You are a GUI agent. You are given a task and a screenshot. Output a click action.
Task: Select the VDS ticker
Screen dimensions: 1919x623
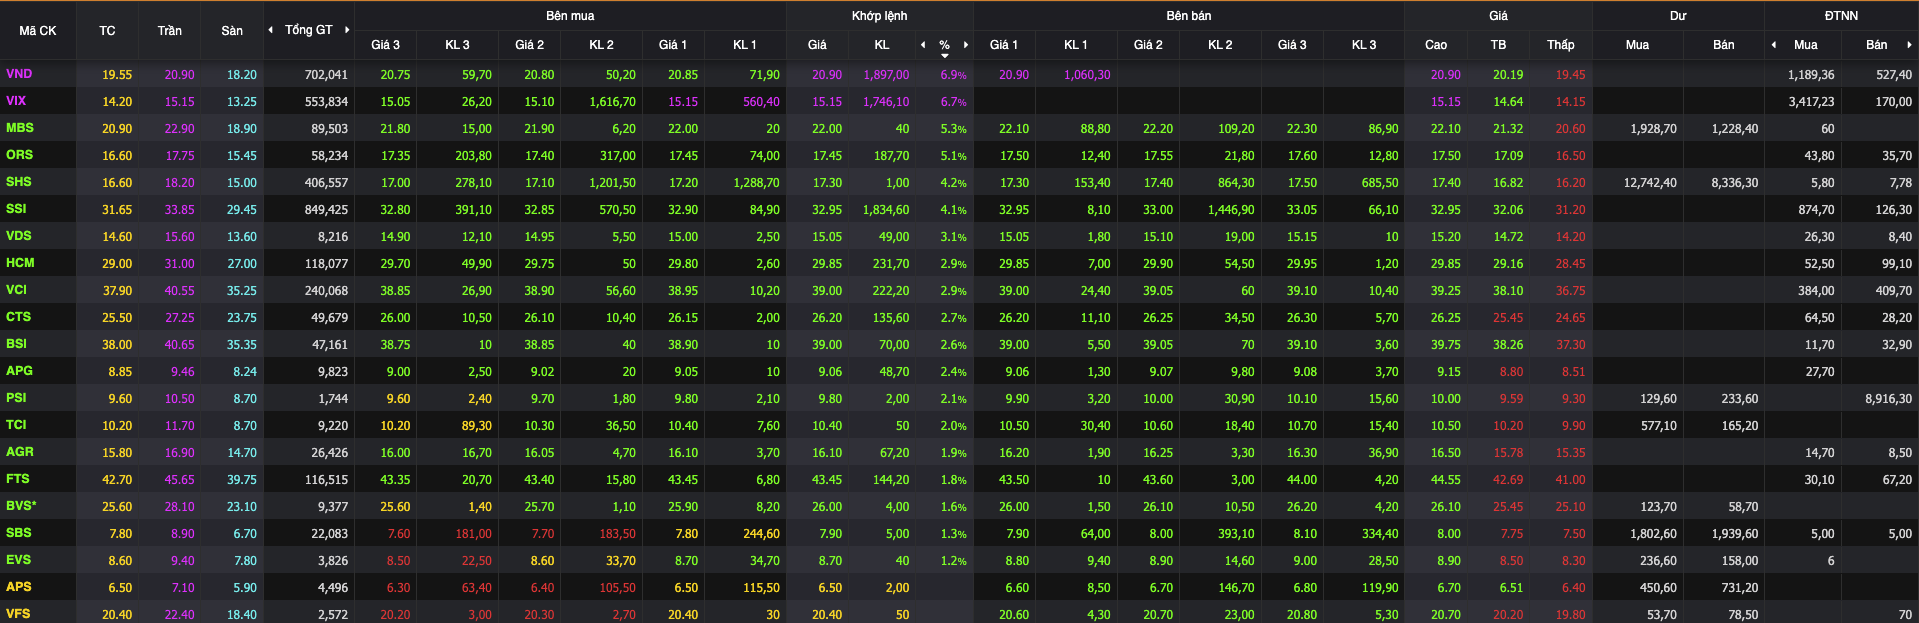point(19,236)
